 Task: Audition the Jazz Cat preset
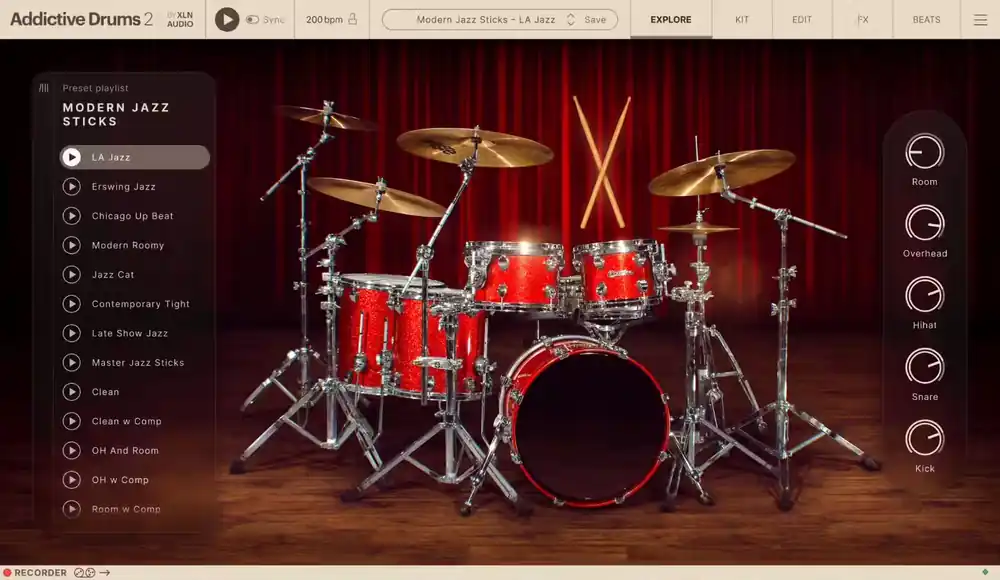coord(71,274)
